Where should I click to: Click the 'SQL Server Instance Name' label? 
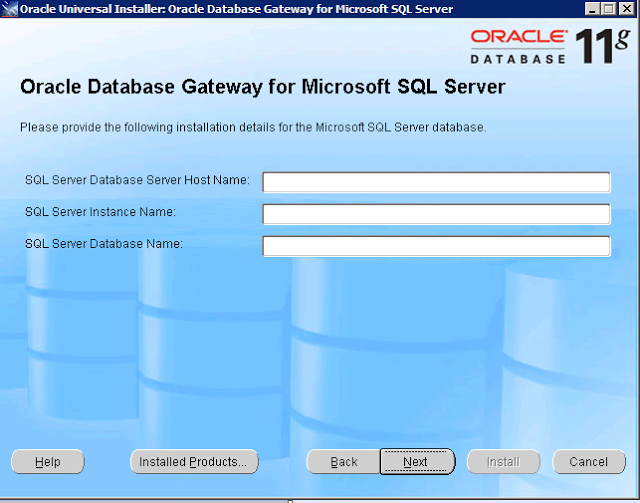[x=100, y=212]
